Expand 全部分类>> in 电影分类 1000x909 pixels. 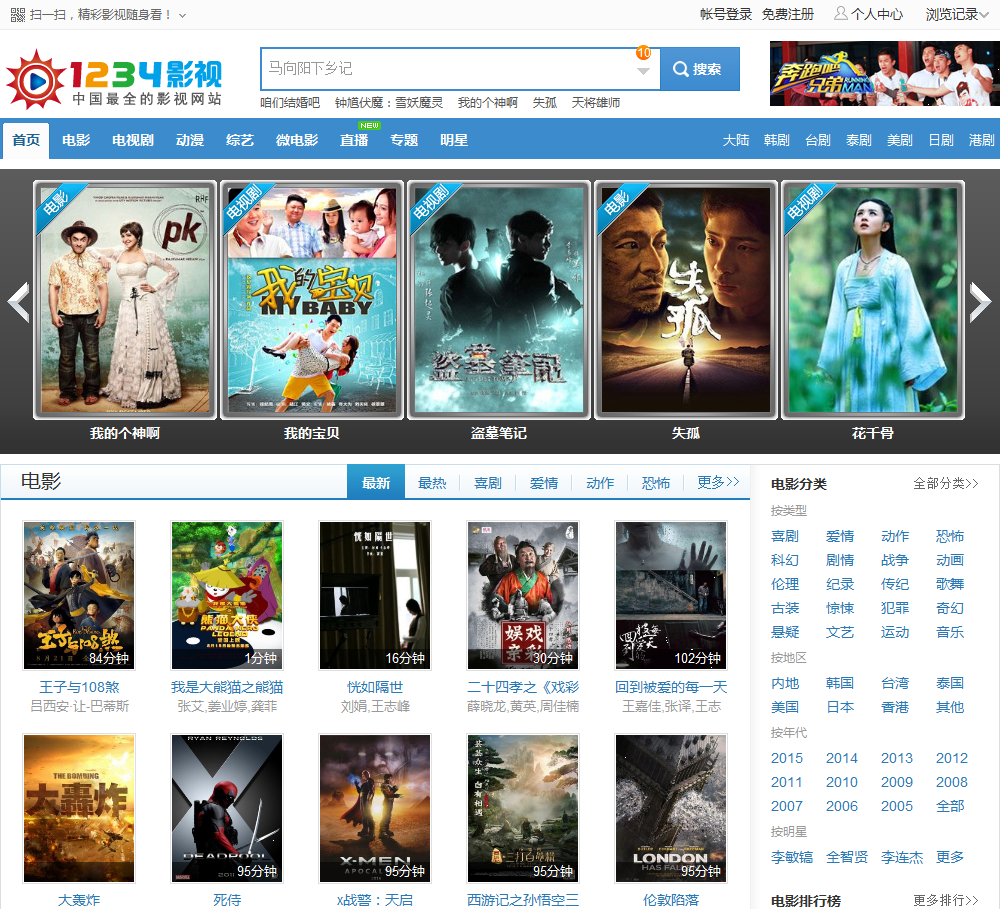[946, 484]
